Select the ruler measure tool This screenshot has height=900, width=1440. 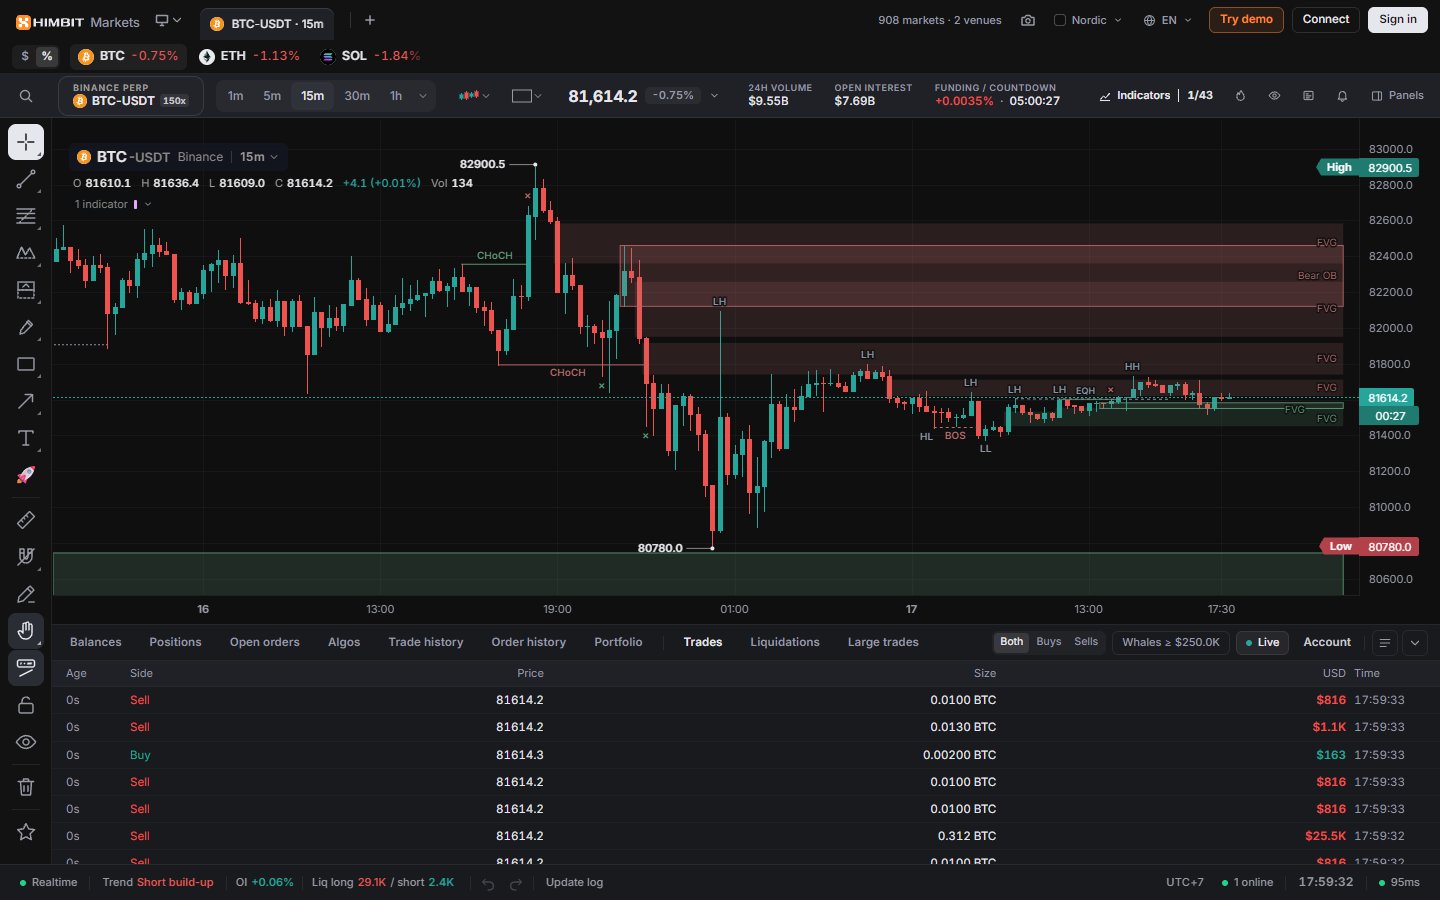click(26, 519)
